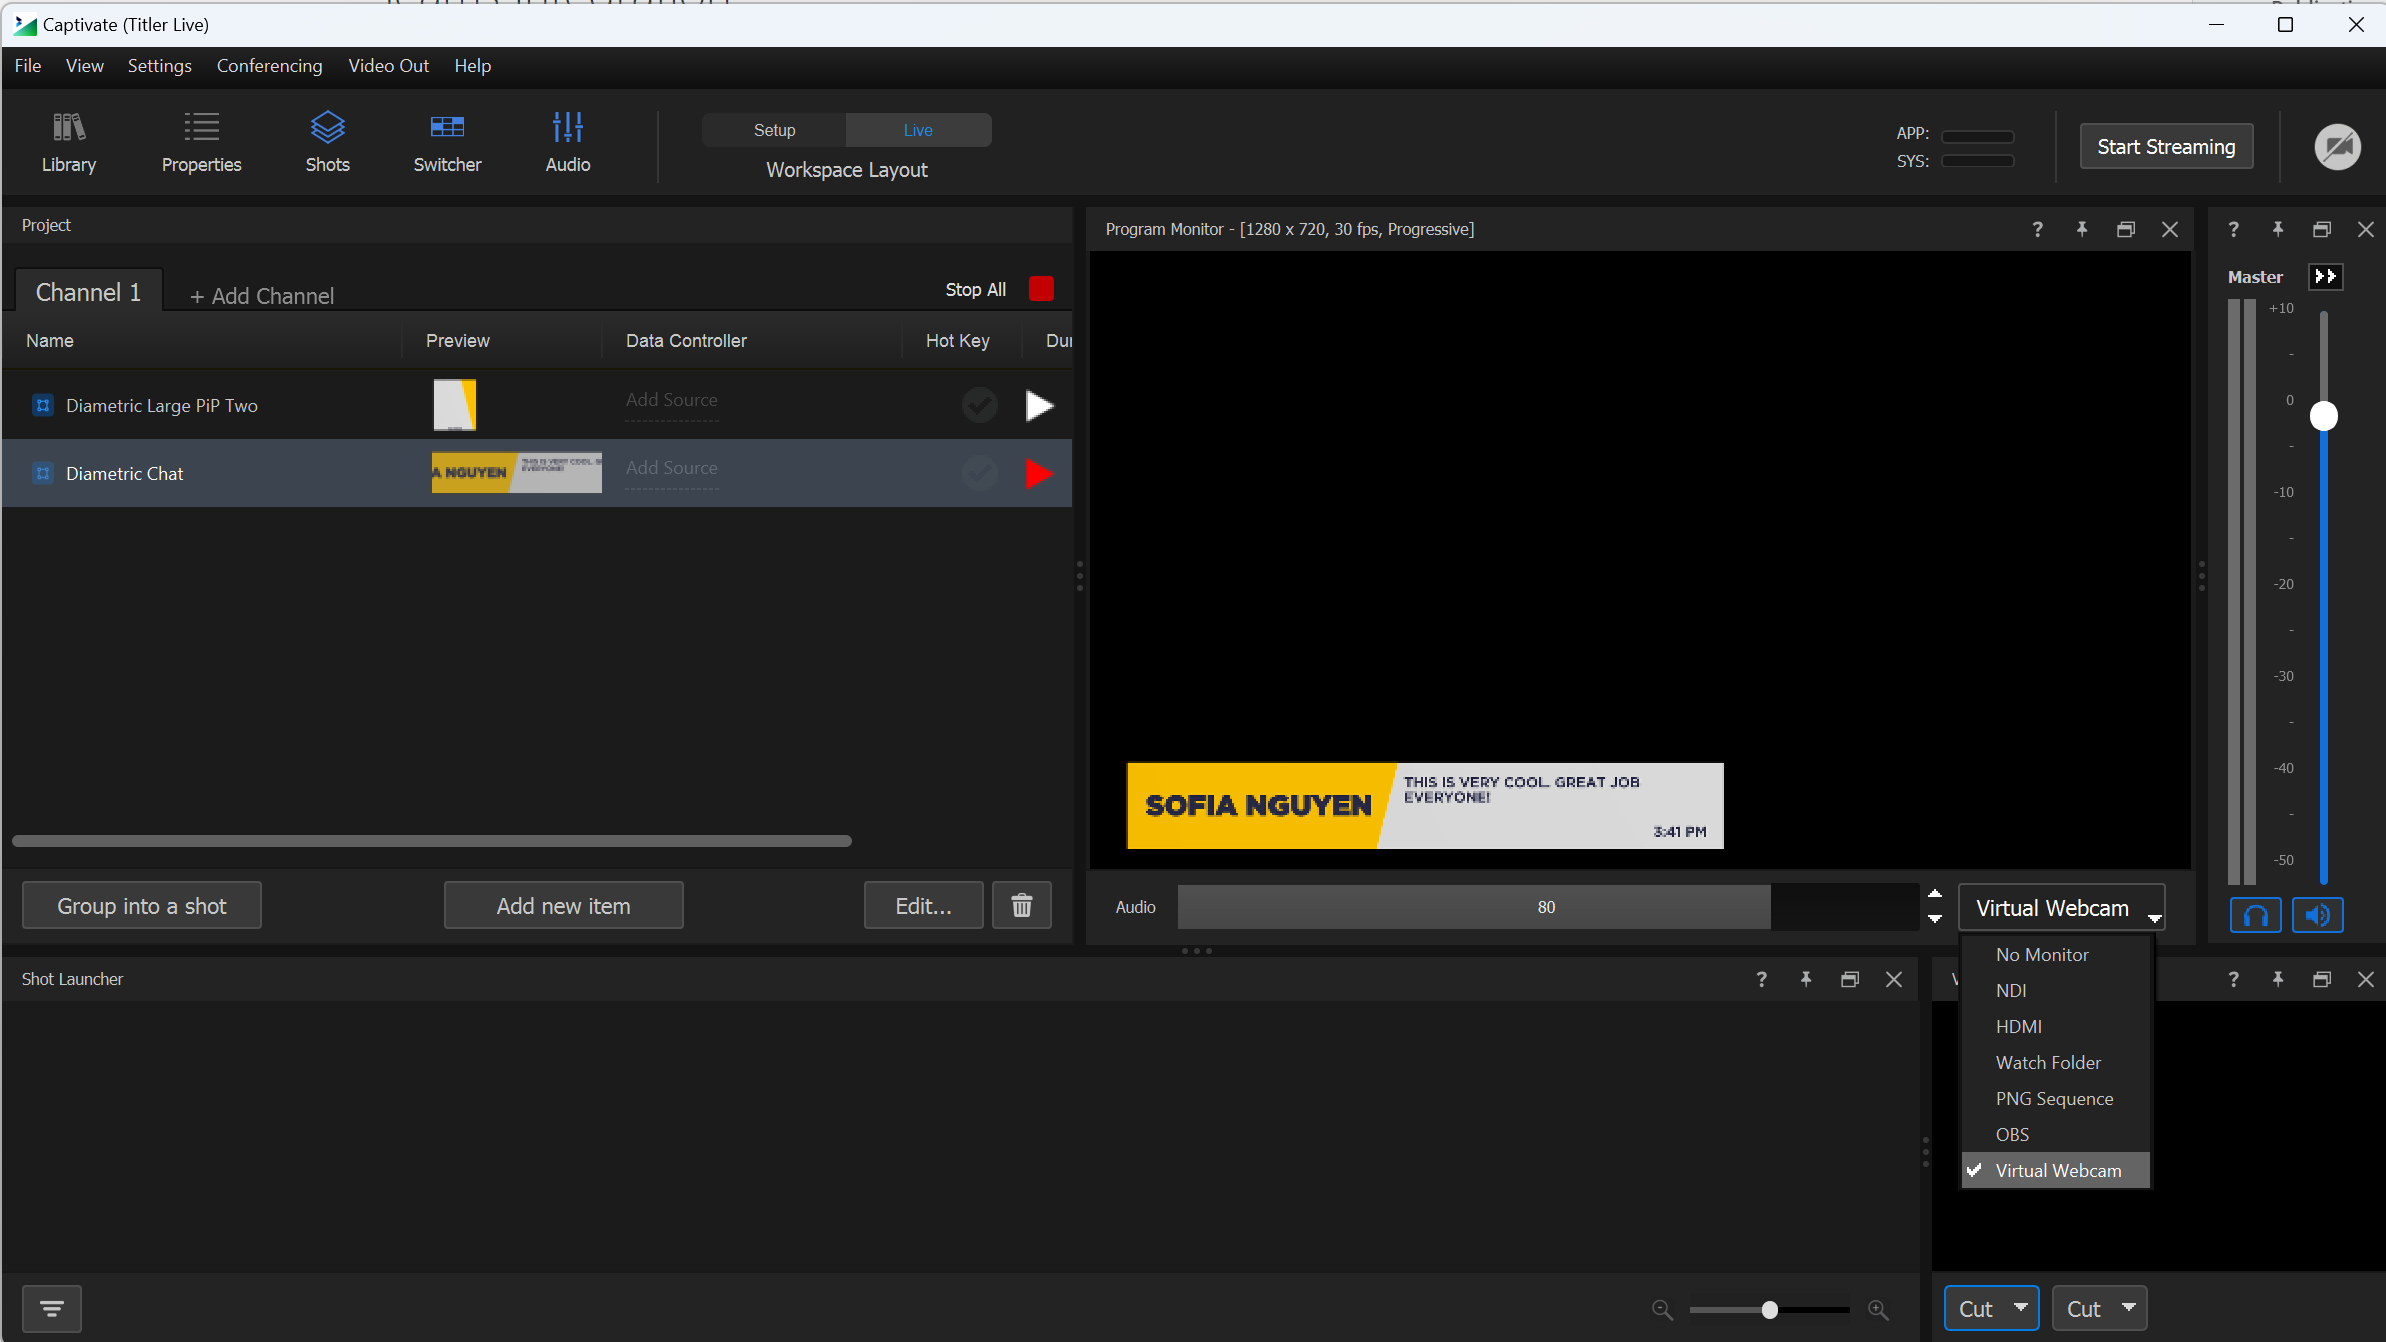This screenshot has width=2386, height=1342.
Task: Toggle the speaker mute button
Action: pos(2317,915)
